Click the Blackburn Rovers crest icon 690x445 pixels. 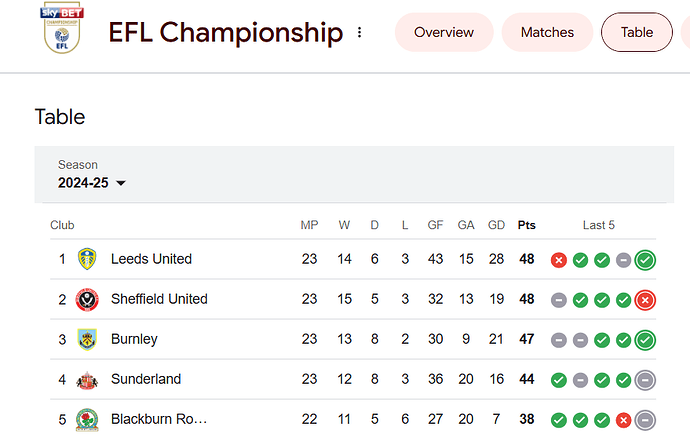[87, 420]
